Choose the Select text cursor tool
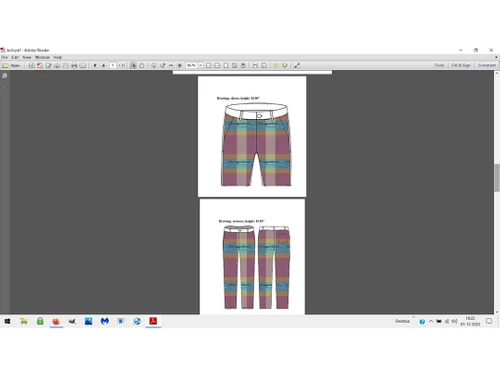This screenshot has width=500, height=375. coord(133,65)
